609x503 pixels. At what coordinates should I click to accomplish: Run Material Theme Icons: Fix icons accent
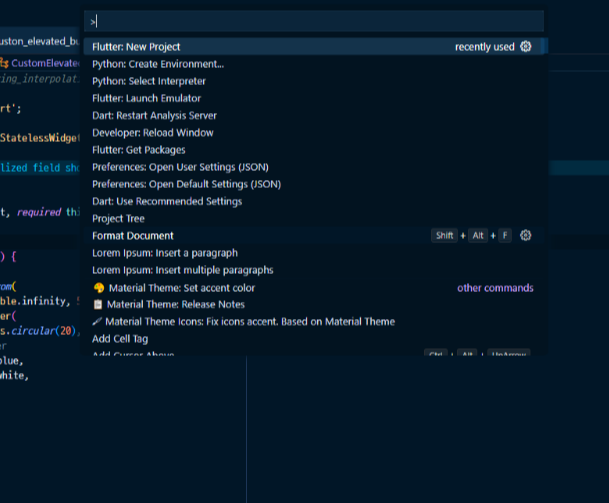[x=313, y=322]
